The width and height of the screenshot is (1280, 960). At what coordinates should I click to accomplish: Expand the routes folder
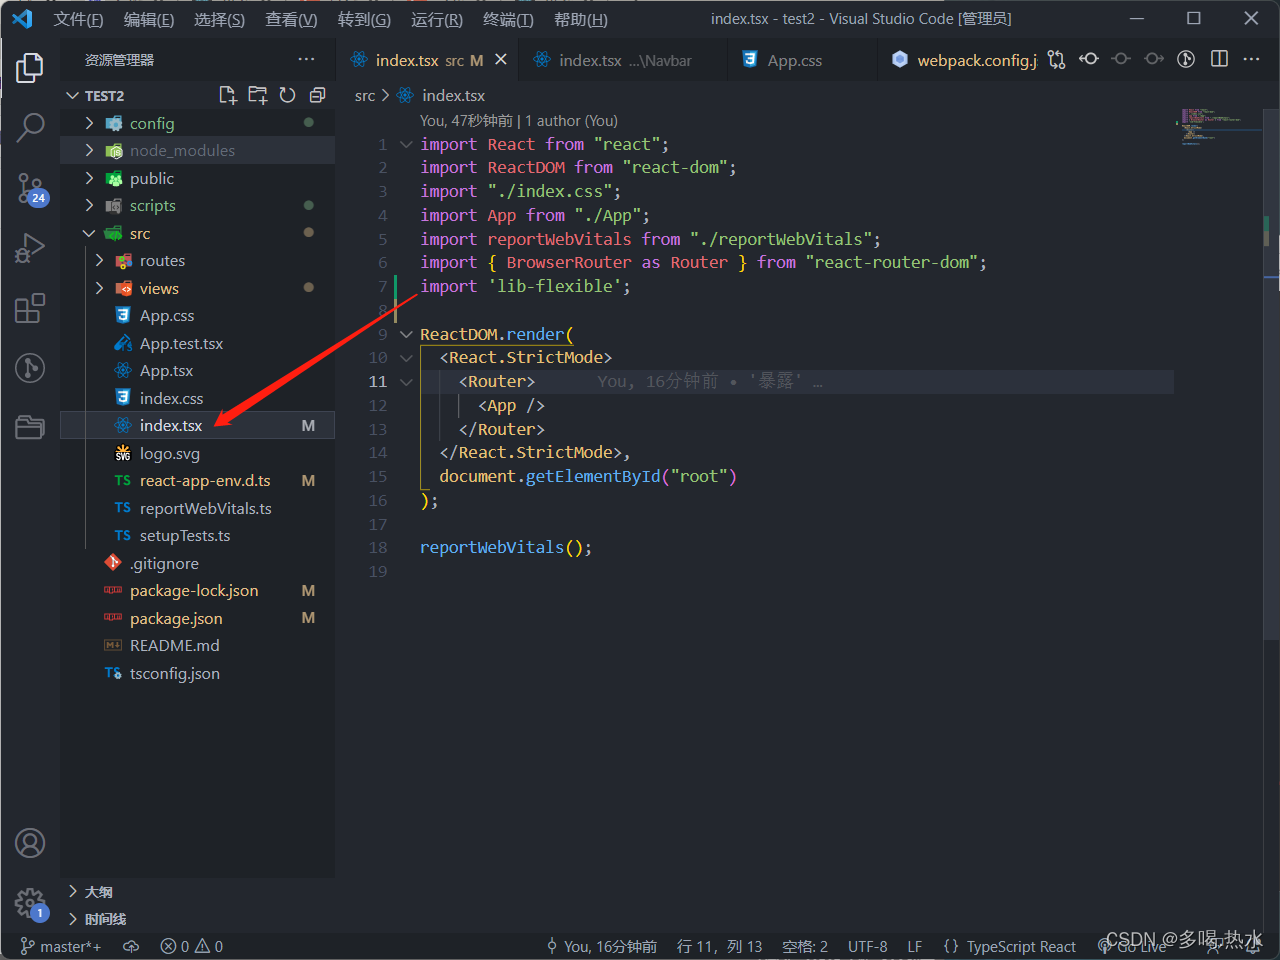pos(99,260)
